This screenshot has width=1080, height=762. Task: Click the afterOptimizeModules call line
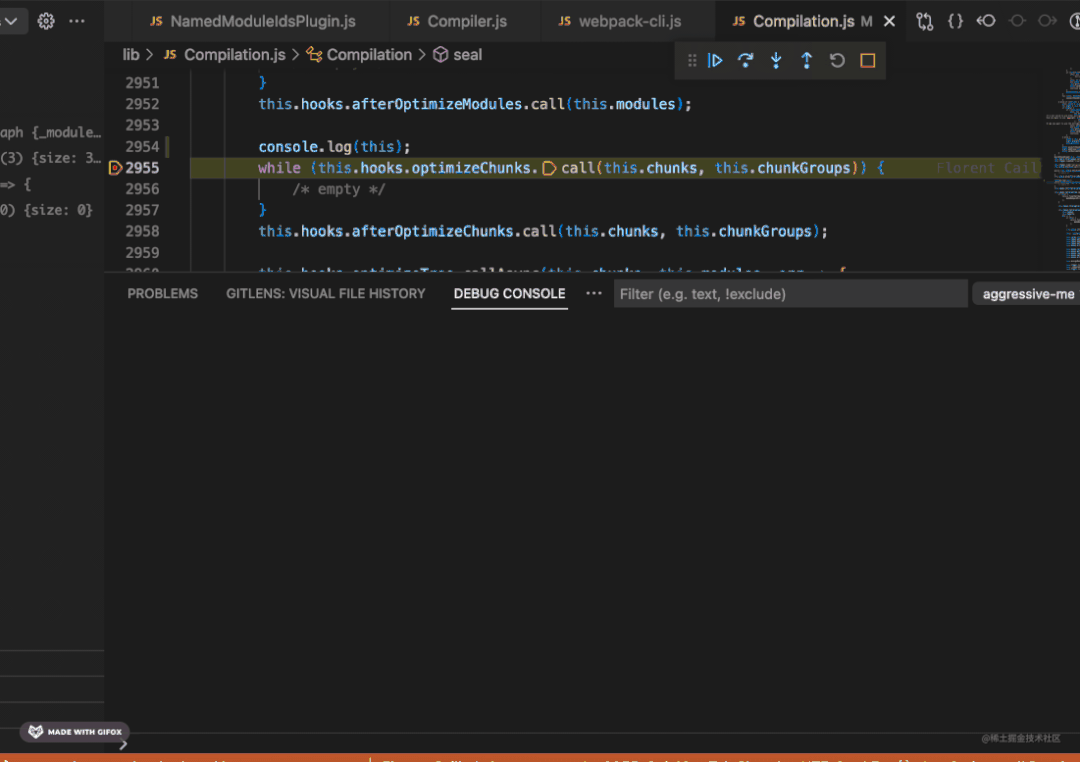click(x=475, y=104)
